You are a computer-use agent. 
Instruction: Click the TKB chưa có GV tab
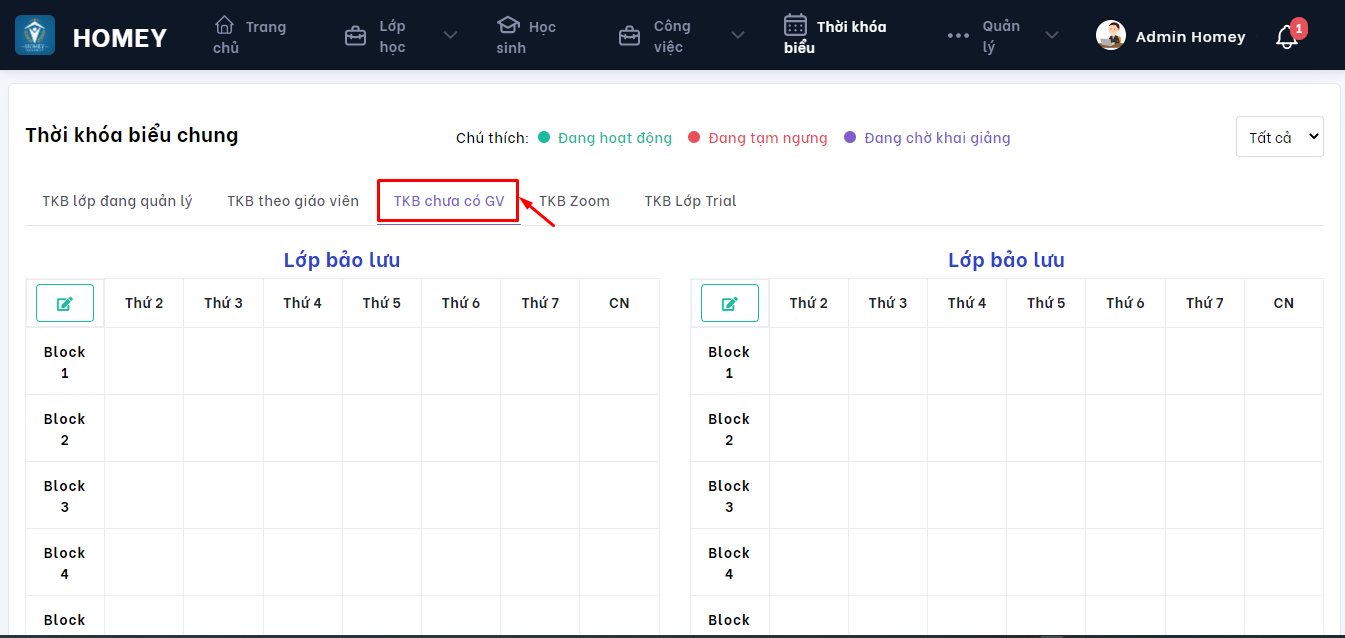tap(449, 201)
